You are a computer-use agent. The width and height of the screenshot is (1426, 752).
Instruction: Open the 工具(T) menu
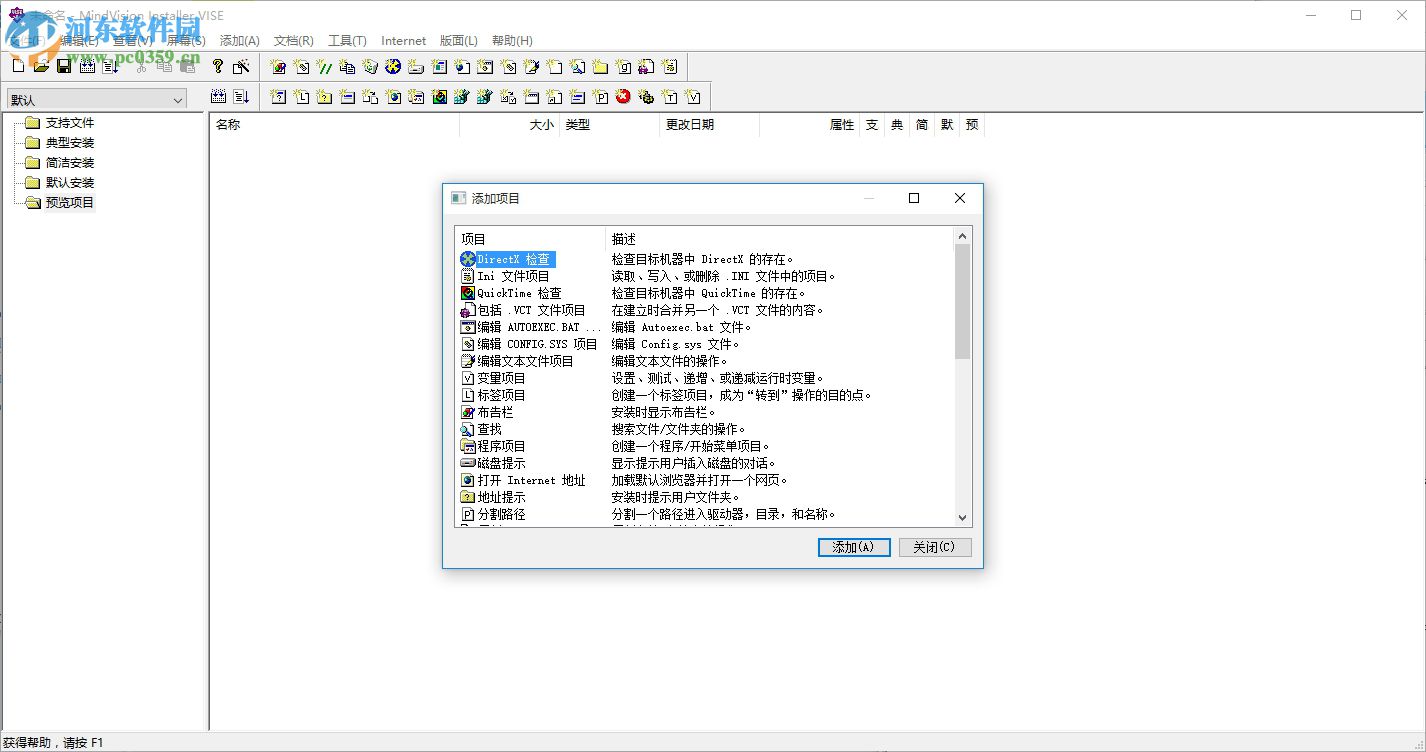[347, 41]
